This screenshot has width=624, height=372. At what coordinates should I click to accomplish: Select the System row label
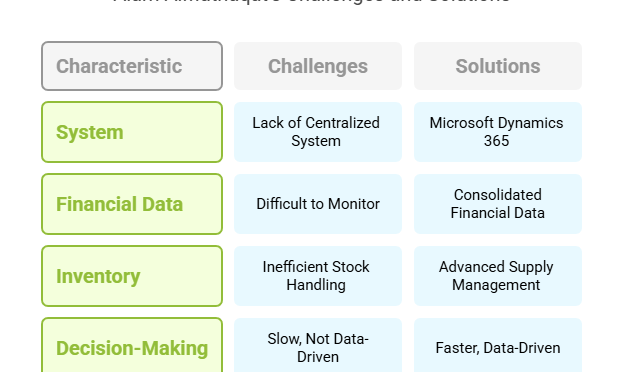point(132,132)
